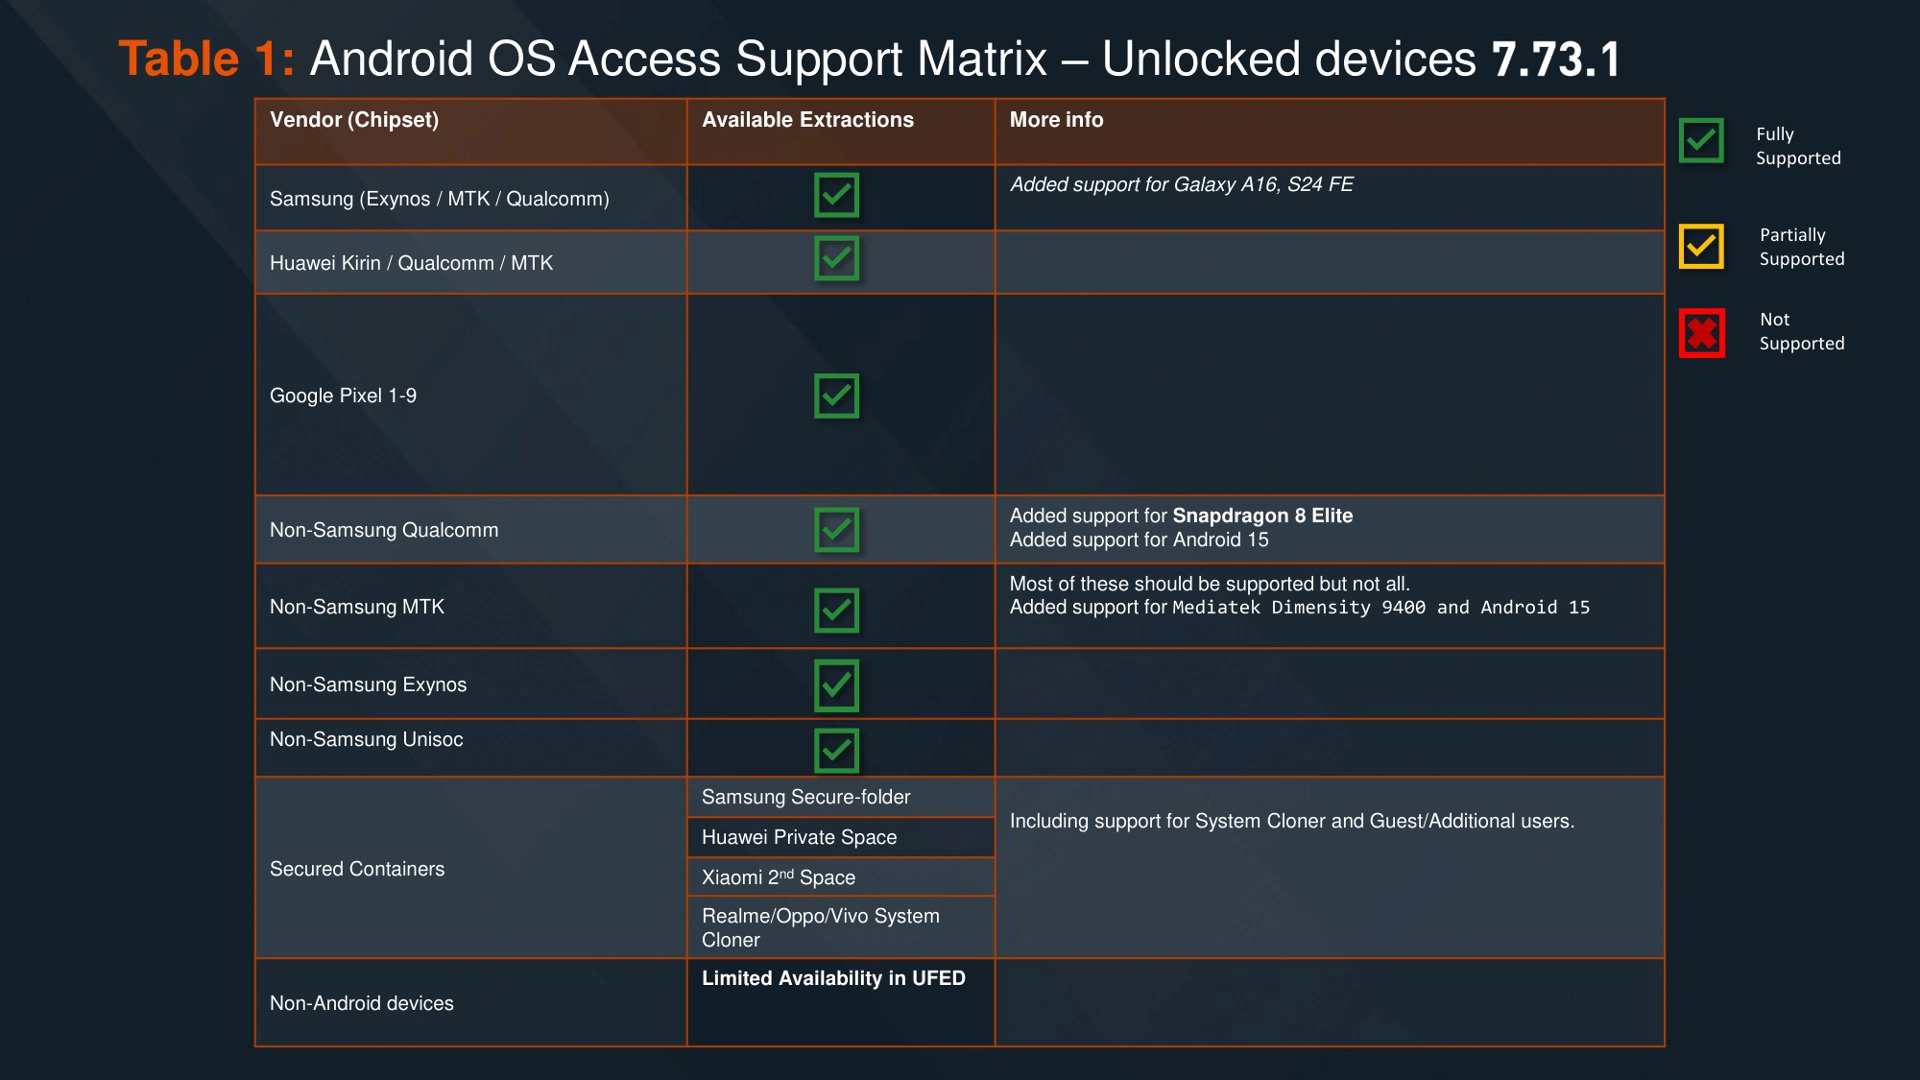Toggle the Non-Samsung Exynos support checkmark
The width and height of the screenshot is (1920, 1080).
(839, 684)
